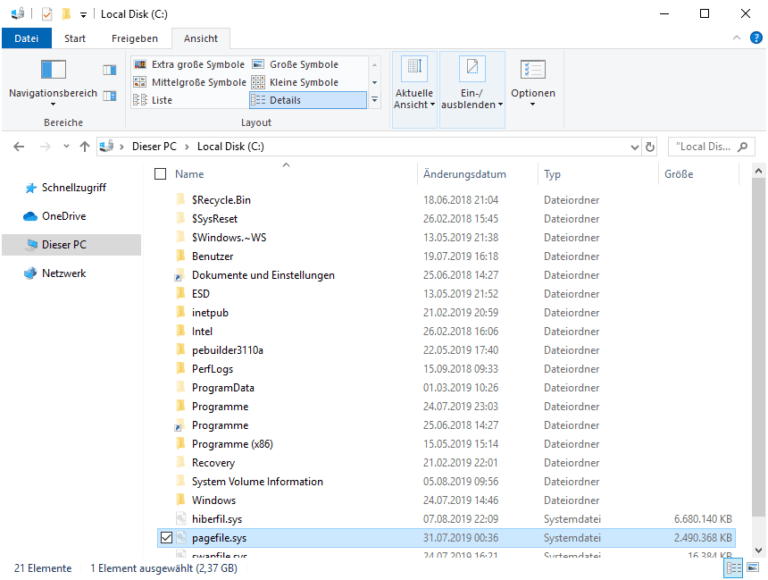Go back with the left arrow
The width and height of the screenshot is (768, 580).
point(19,146)
